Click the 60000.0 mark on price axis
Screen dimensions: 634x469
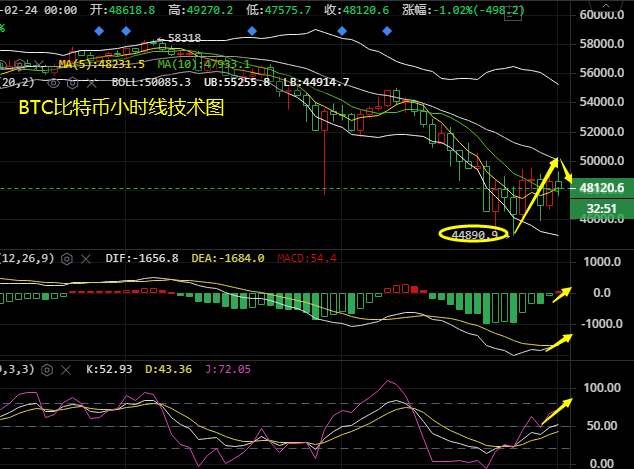(601, 15)
